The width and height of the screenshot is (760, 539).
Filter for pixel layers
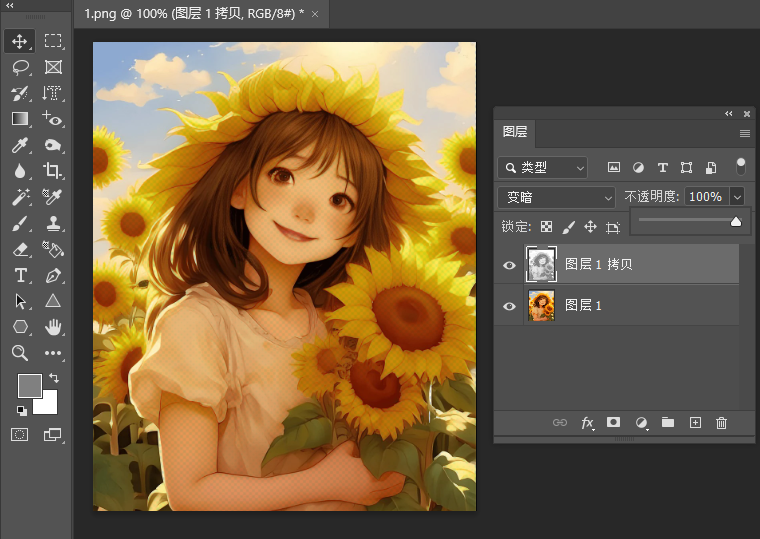pos(614,168)
